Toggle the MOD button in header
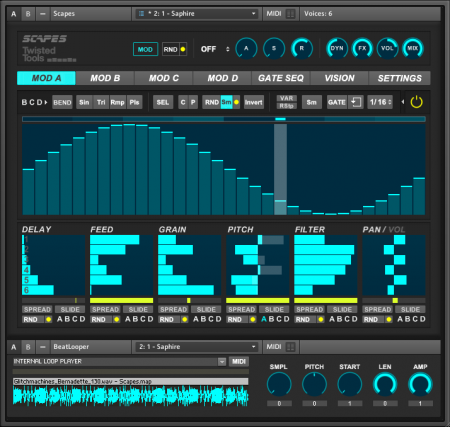The image size is (450, 427). (x=145, y=49)
